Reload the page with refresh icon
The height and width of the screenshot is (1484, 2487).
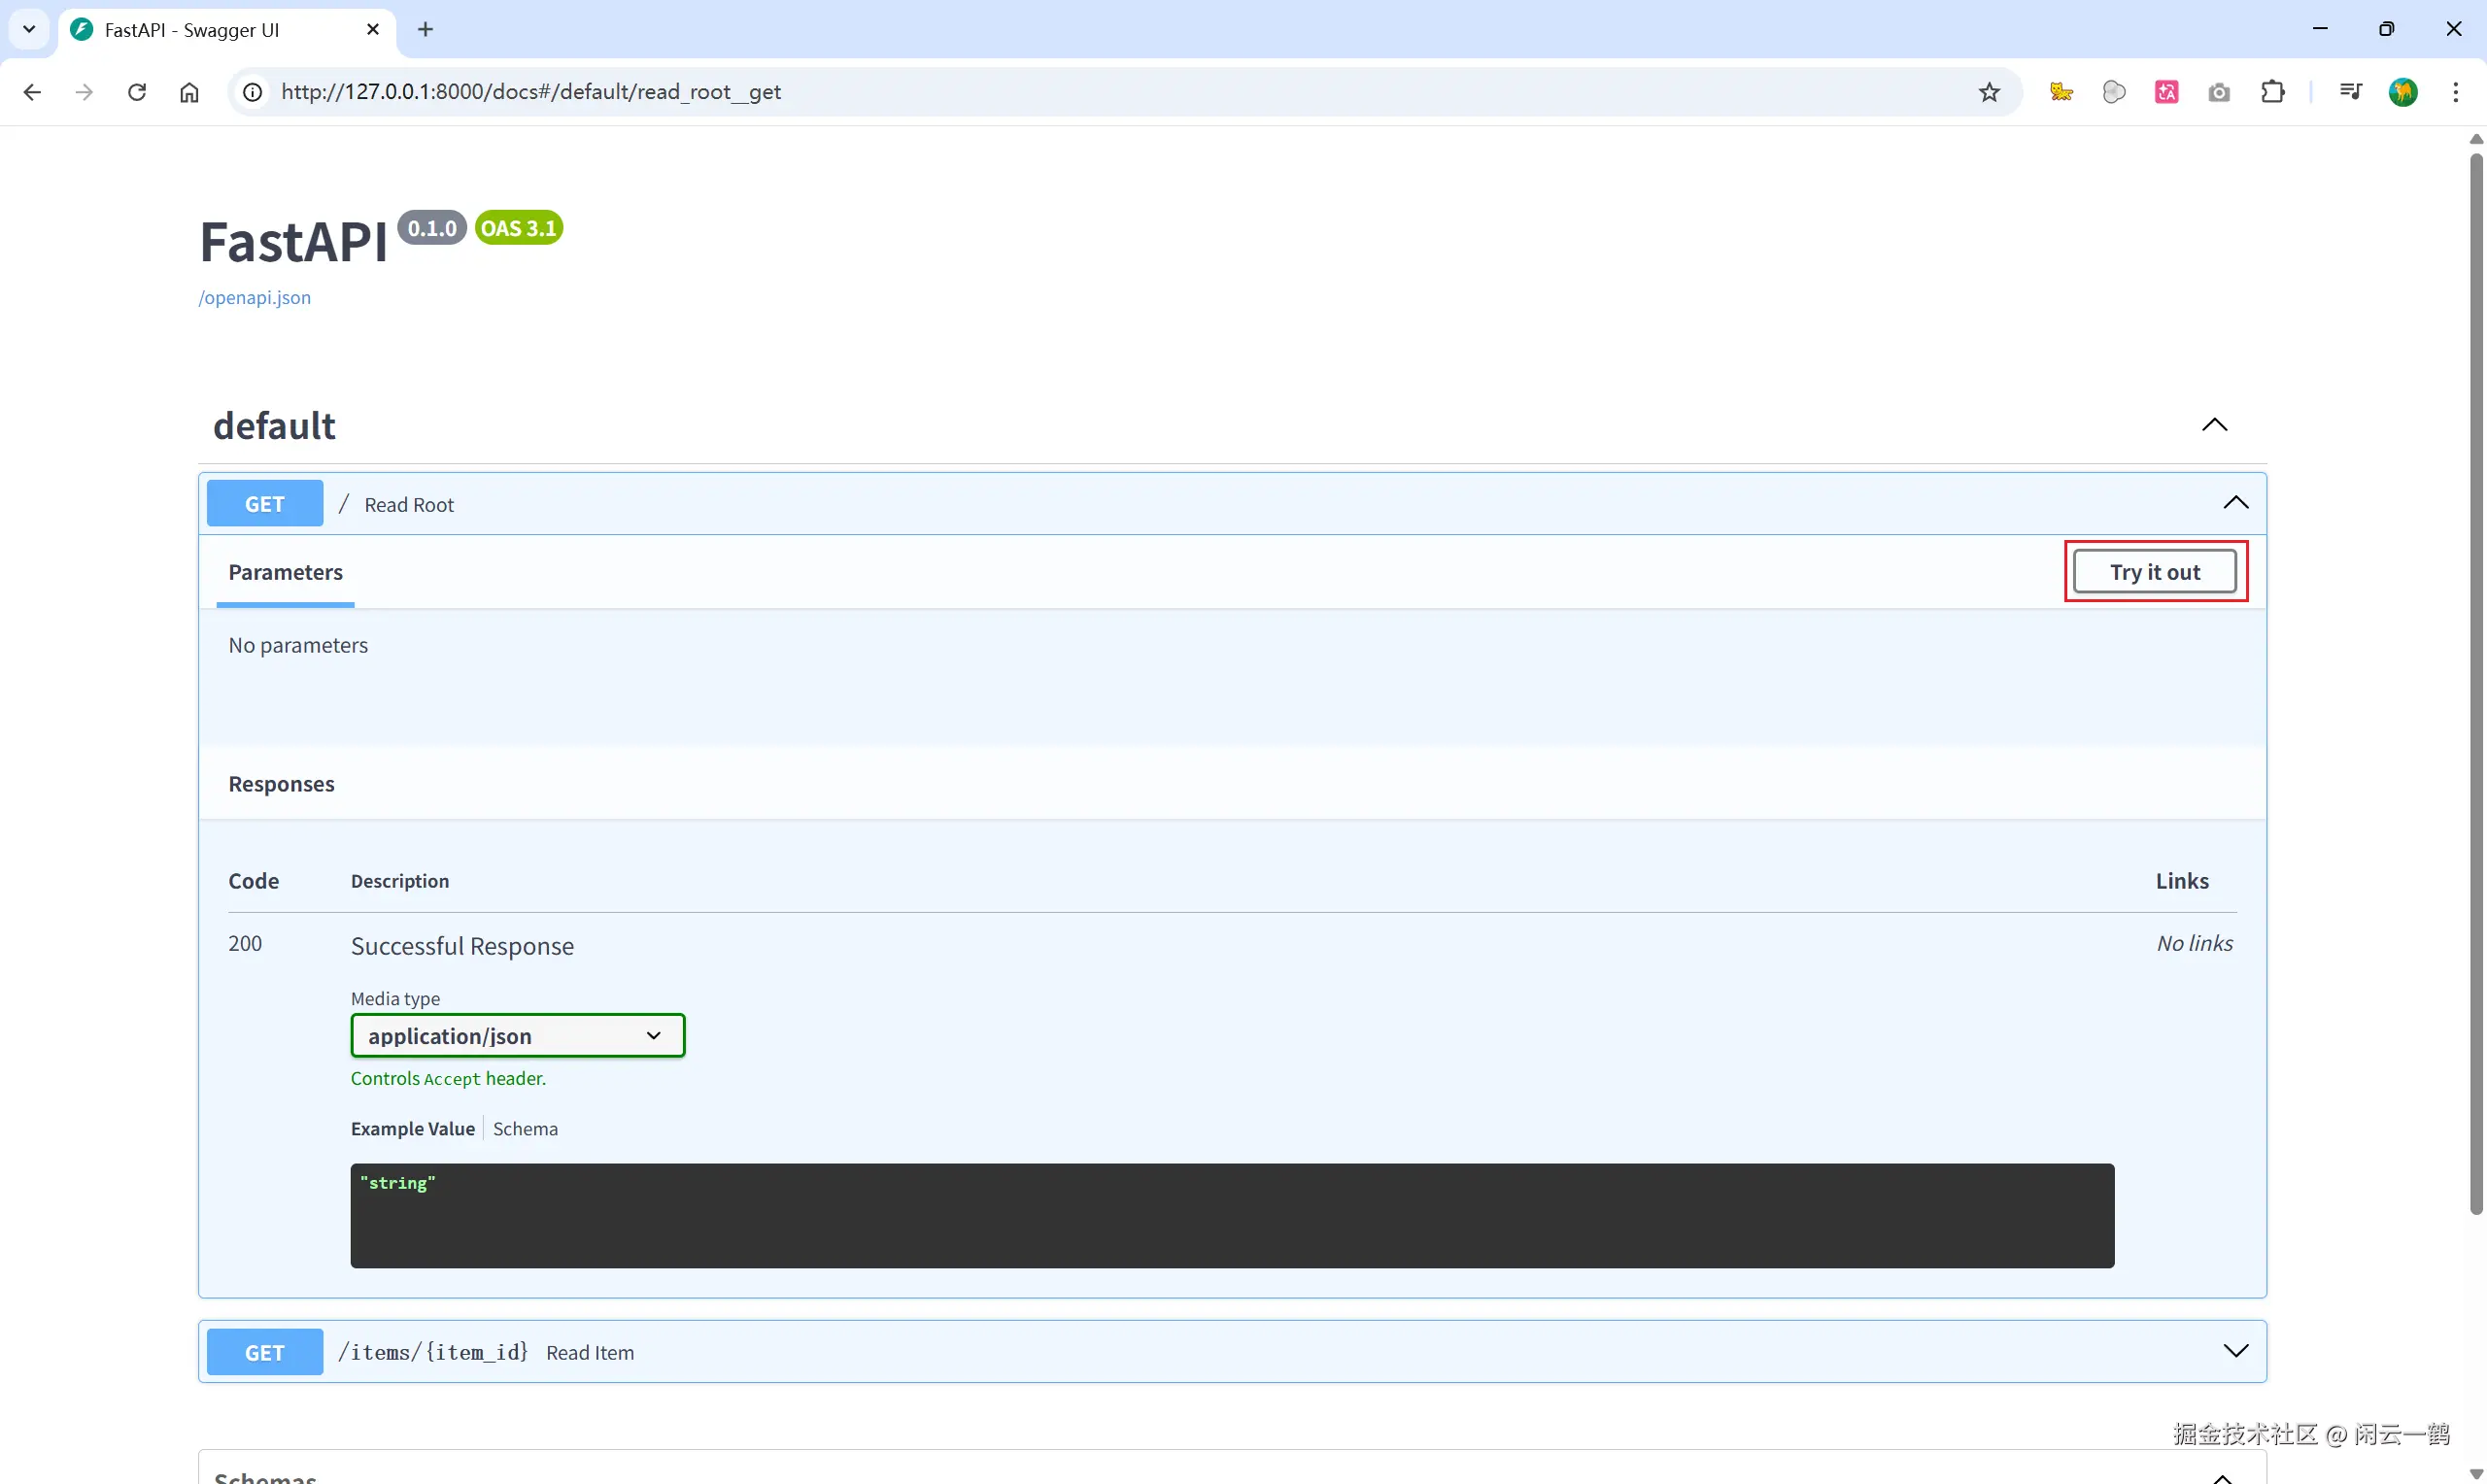(x=137, y=92)
